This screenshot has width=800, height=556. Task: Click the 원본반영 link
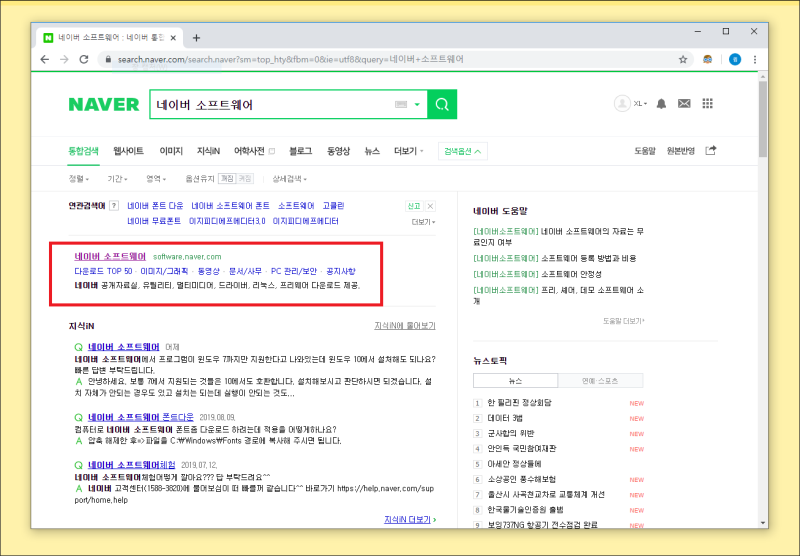(x=681, y=151)
